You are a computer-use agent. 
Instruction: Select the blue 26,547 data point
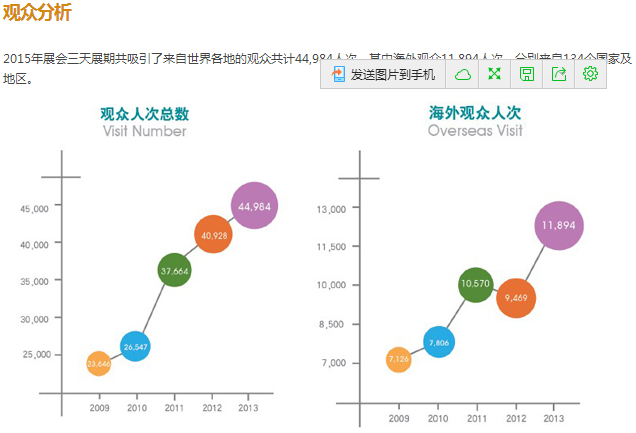135,346
